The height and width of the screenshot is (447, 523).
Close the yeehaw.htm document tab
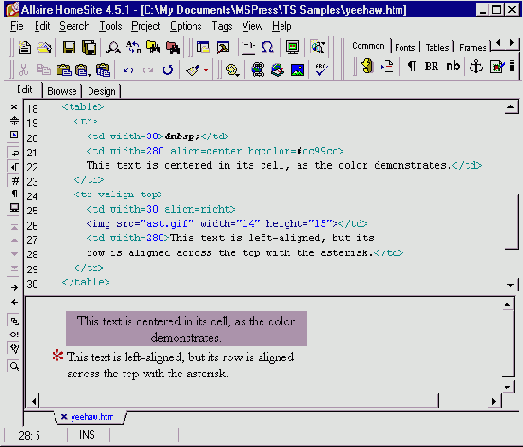click(x=64, y=417)
